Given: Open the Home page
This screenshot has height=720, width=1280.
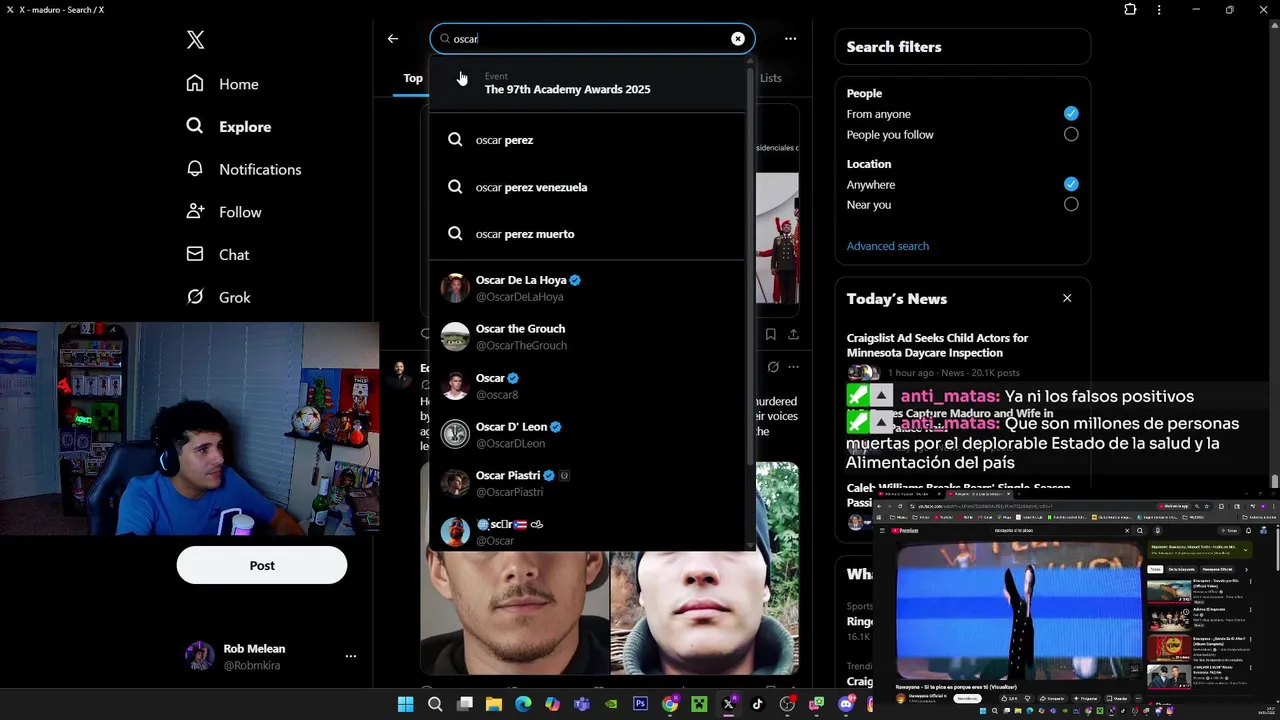Looking at the screenshot, I should (x=222, y=84).
